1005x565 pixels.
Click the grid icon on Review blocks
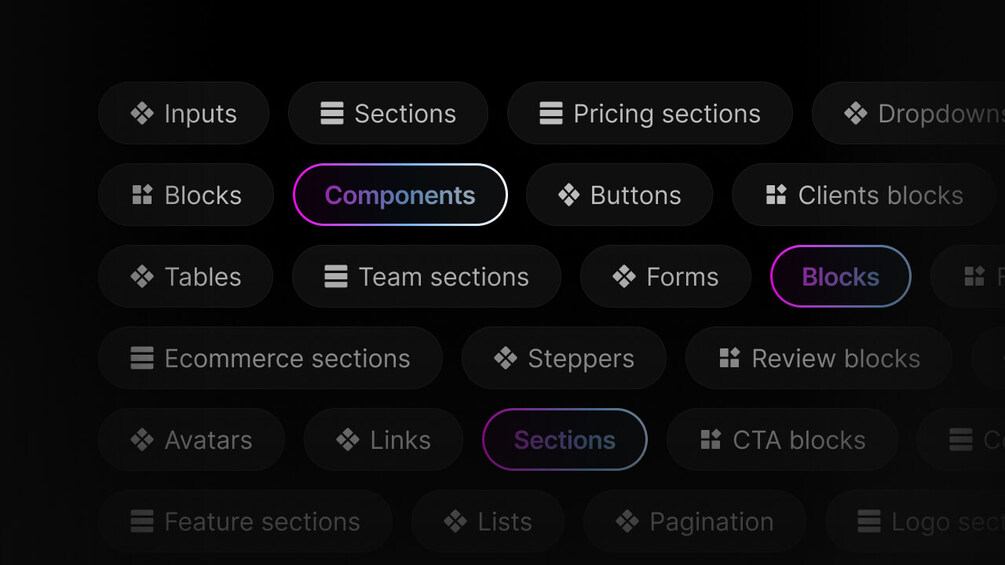click(x=729, y=358)
